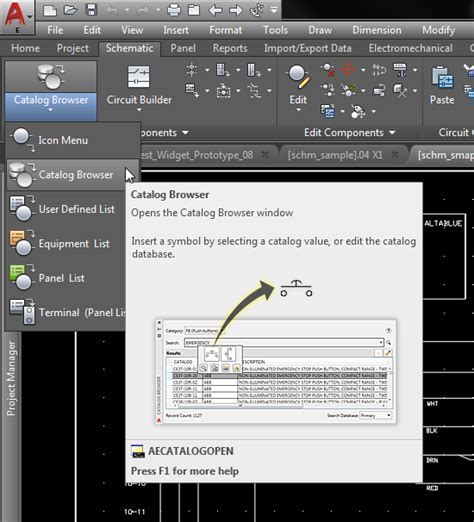Close the [schm_sample].04 X1 drawing tab
The image size is (474, 522).
(395, 155)
